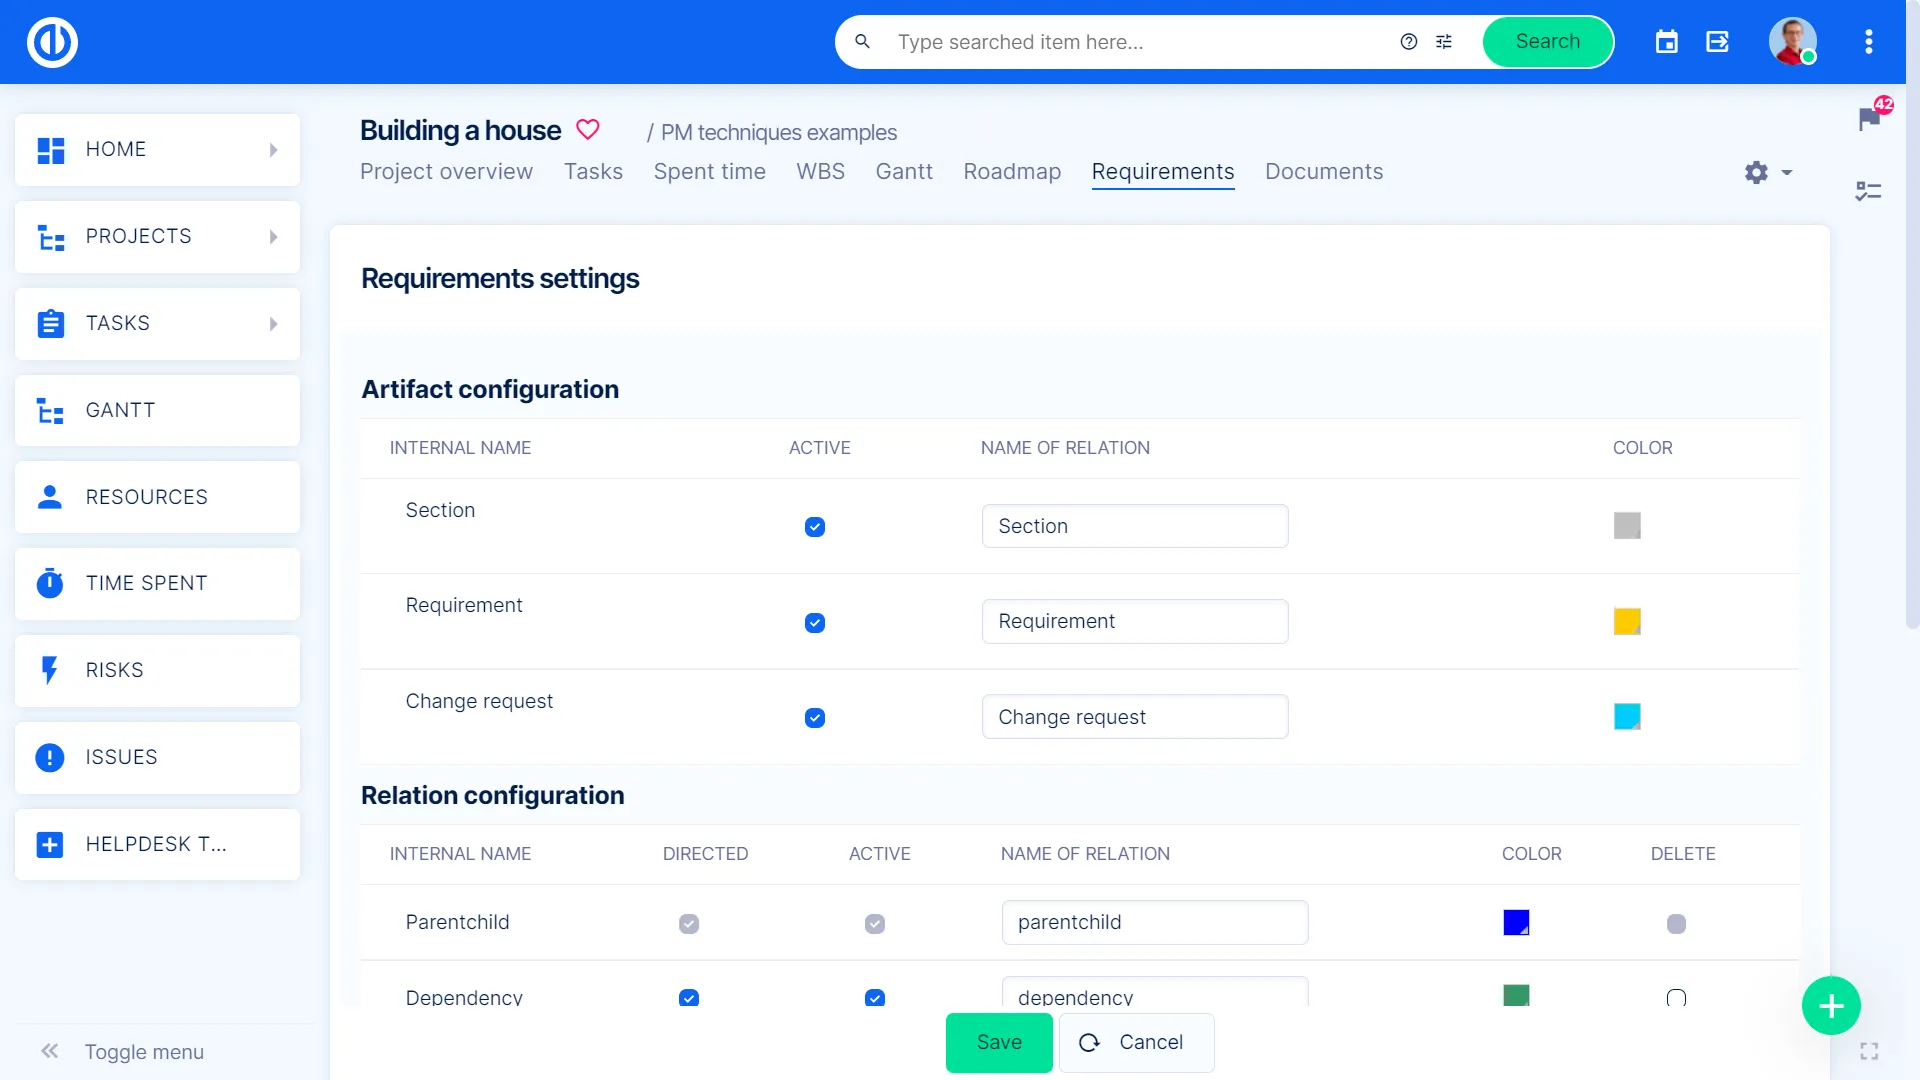Toggle Dependency directed checkbox
The image size is (1920, 1080).
click(689, 997)
